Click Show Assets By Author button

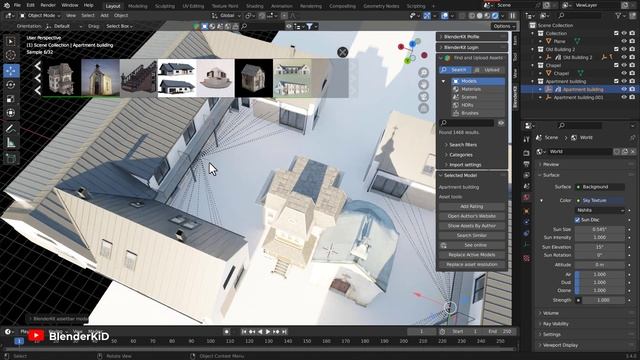click(472, 226)
